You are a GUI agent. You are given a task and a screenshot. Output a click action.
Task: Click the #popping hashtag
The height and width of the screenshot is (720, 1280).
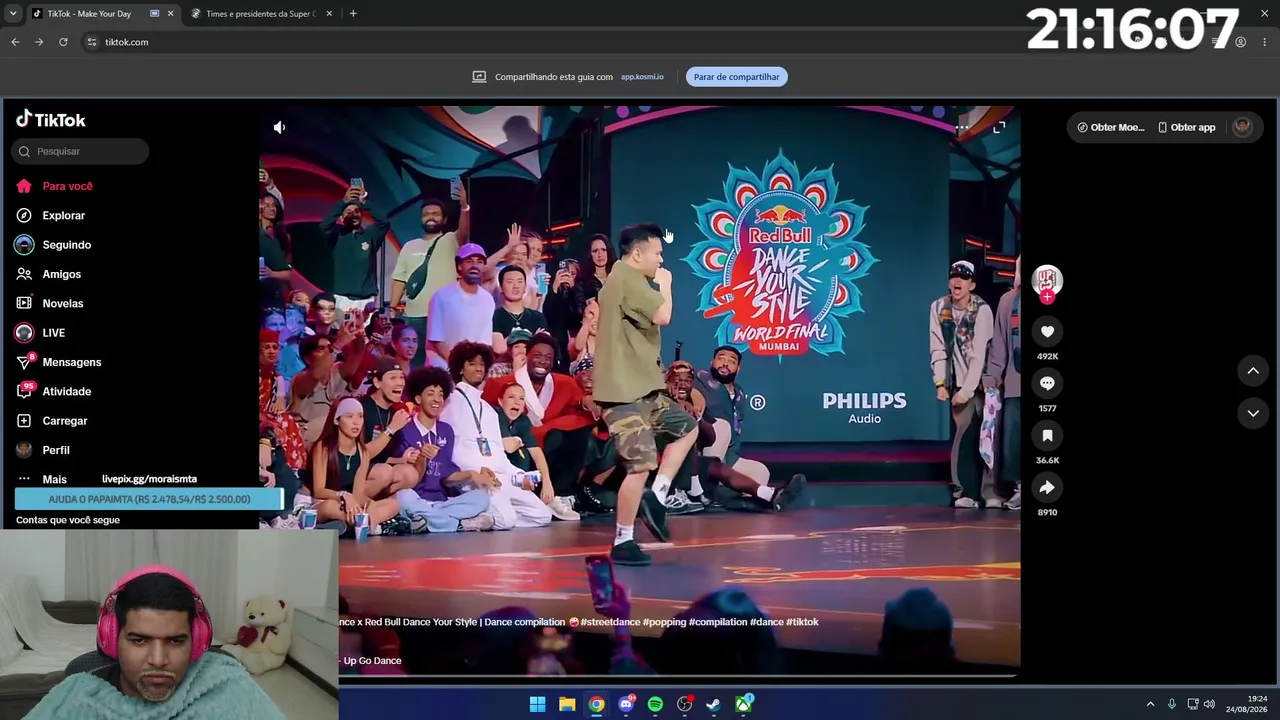click(664, 622)
